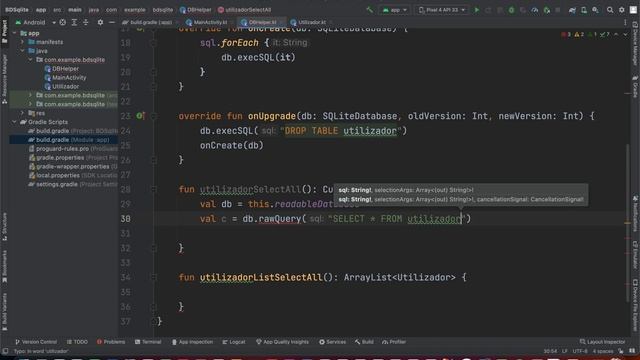Collapse the java folder
The image size is (640, 360).
(22, 51)
